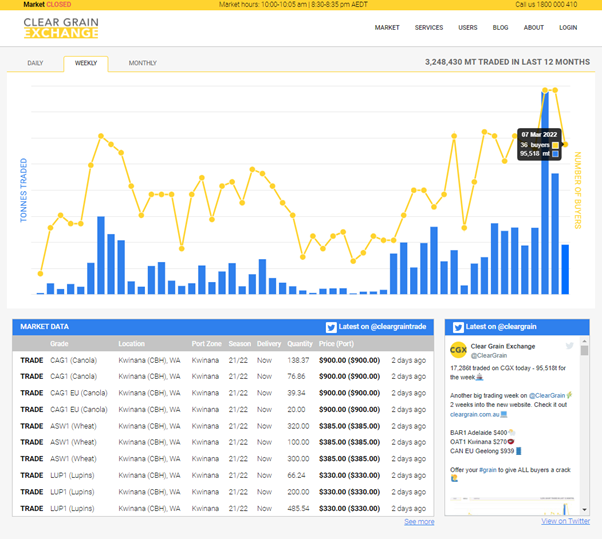Click the 138.37 quantity Canola trade row
Screen dimensions: 602x539
pos(223,360)
